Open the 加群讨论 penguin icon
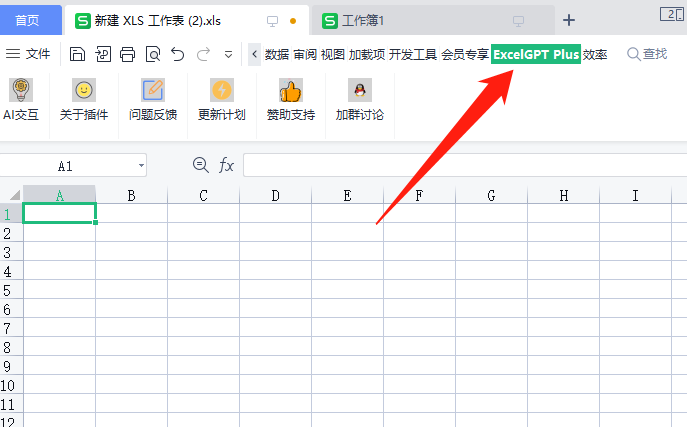The width and height of the screenshot is (687, 427). [x=358, y=91]
